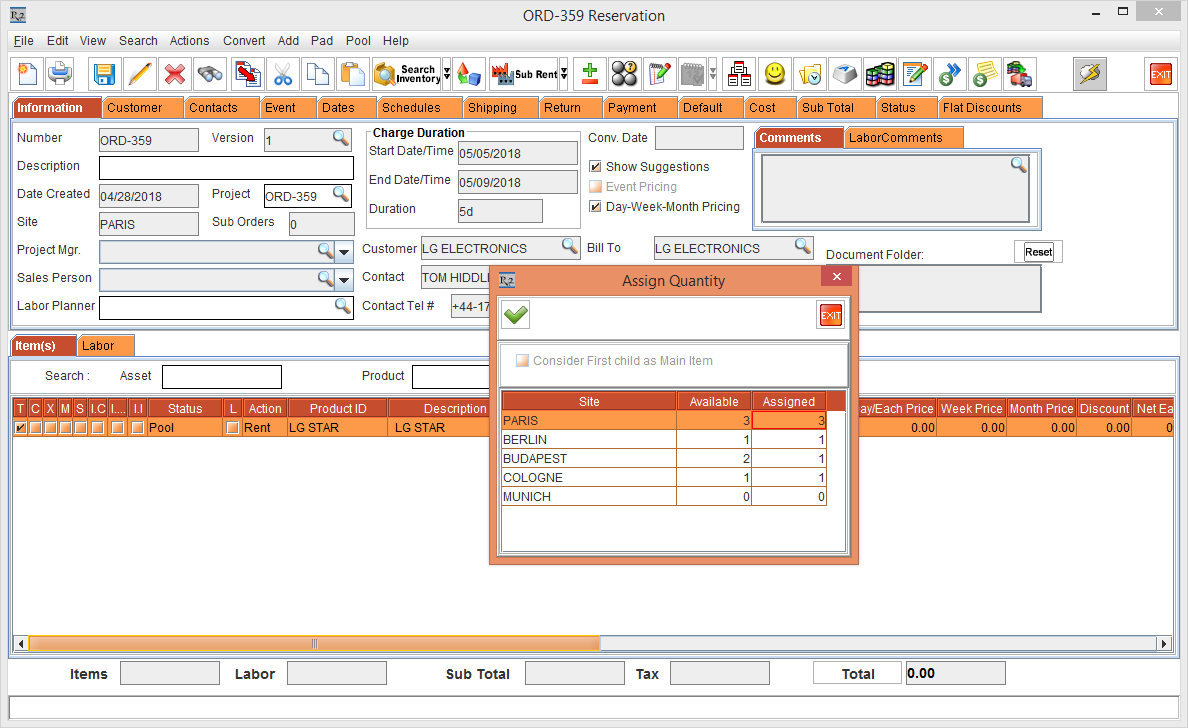The width and height of the screenshot is (1188, 728).
Task: Click the Save floppy disk icon
Action: tap(104, 74)
